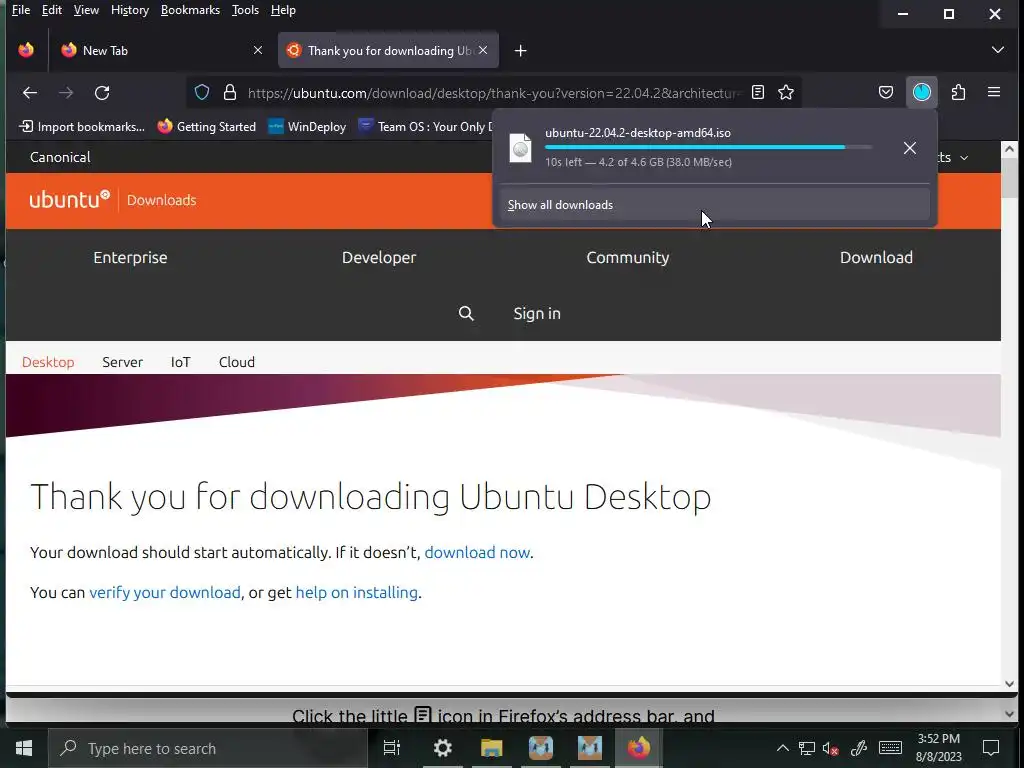The image size is (1024, 768).
Task: Open Enterprise navigation item
Action: [130, 257]
